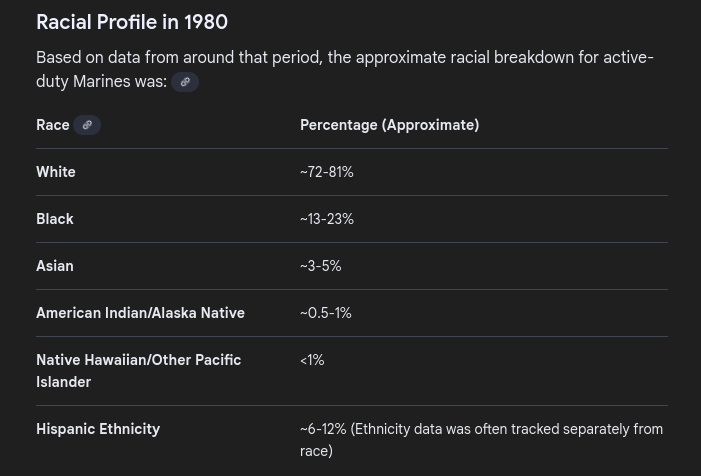
Task: Click "American Indian/Alaska Native" row label
Action: (140, 313)
